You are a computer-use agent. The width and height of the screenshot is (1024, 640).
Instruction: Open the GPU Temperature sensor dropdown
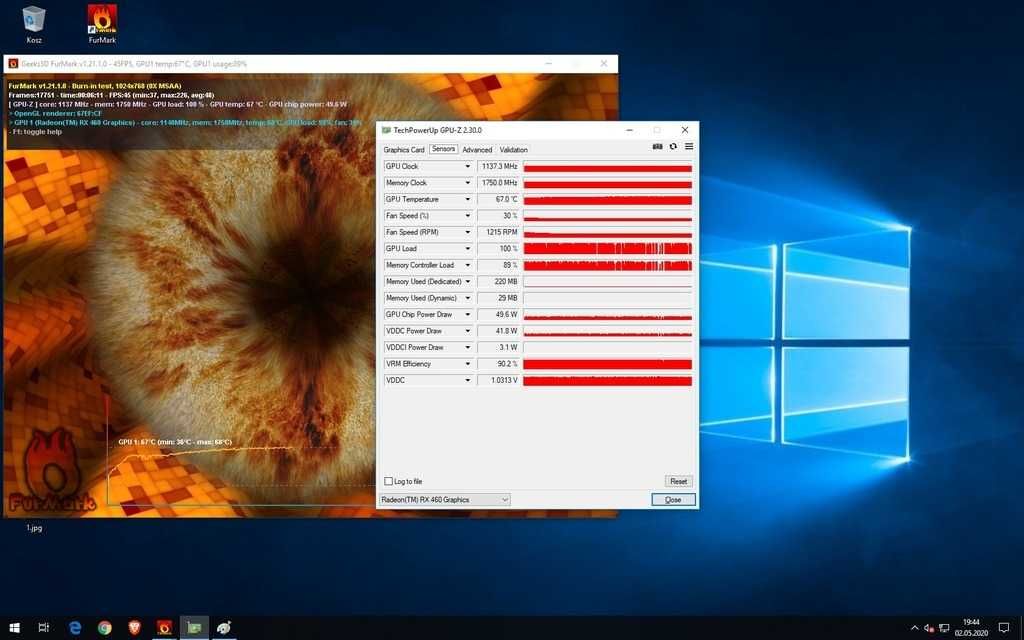click(468, 199)
